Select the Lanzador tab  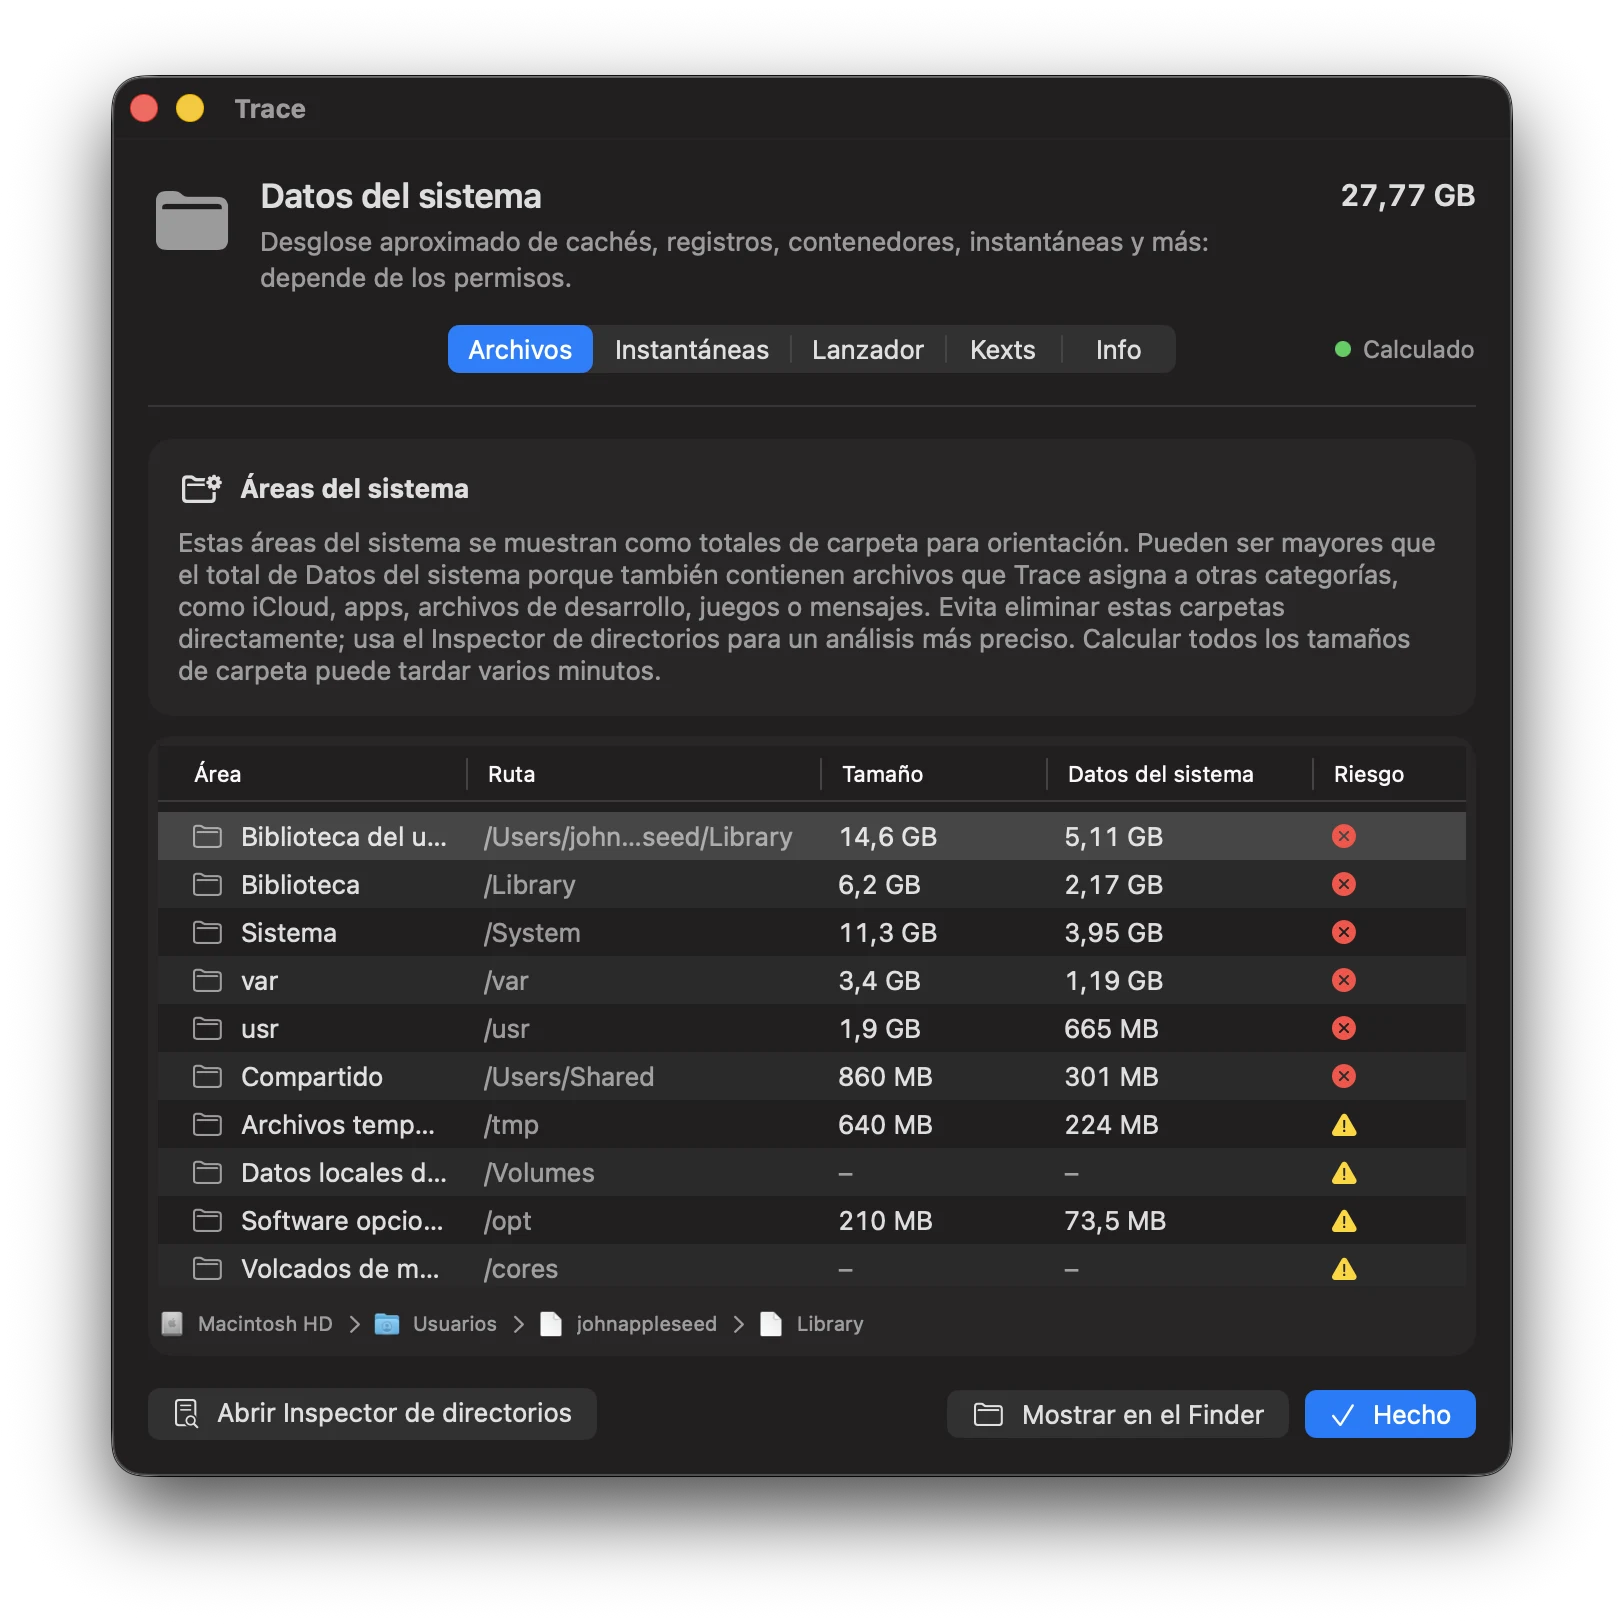867,349
